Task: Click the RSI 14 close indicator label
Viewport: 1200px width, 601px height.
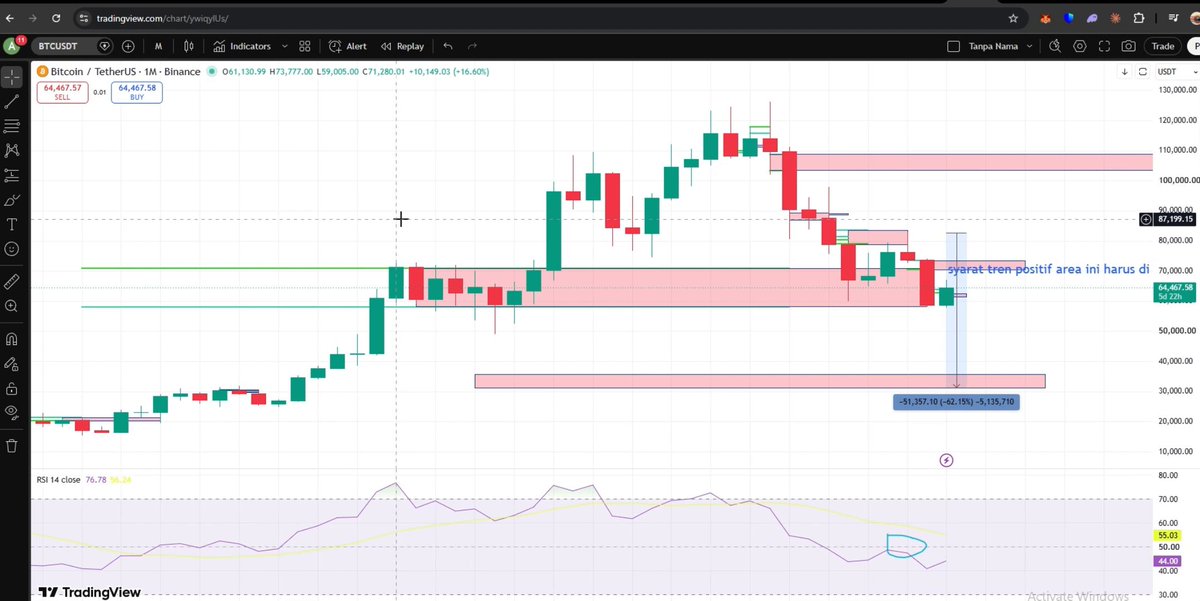Action: point(58,480)
